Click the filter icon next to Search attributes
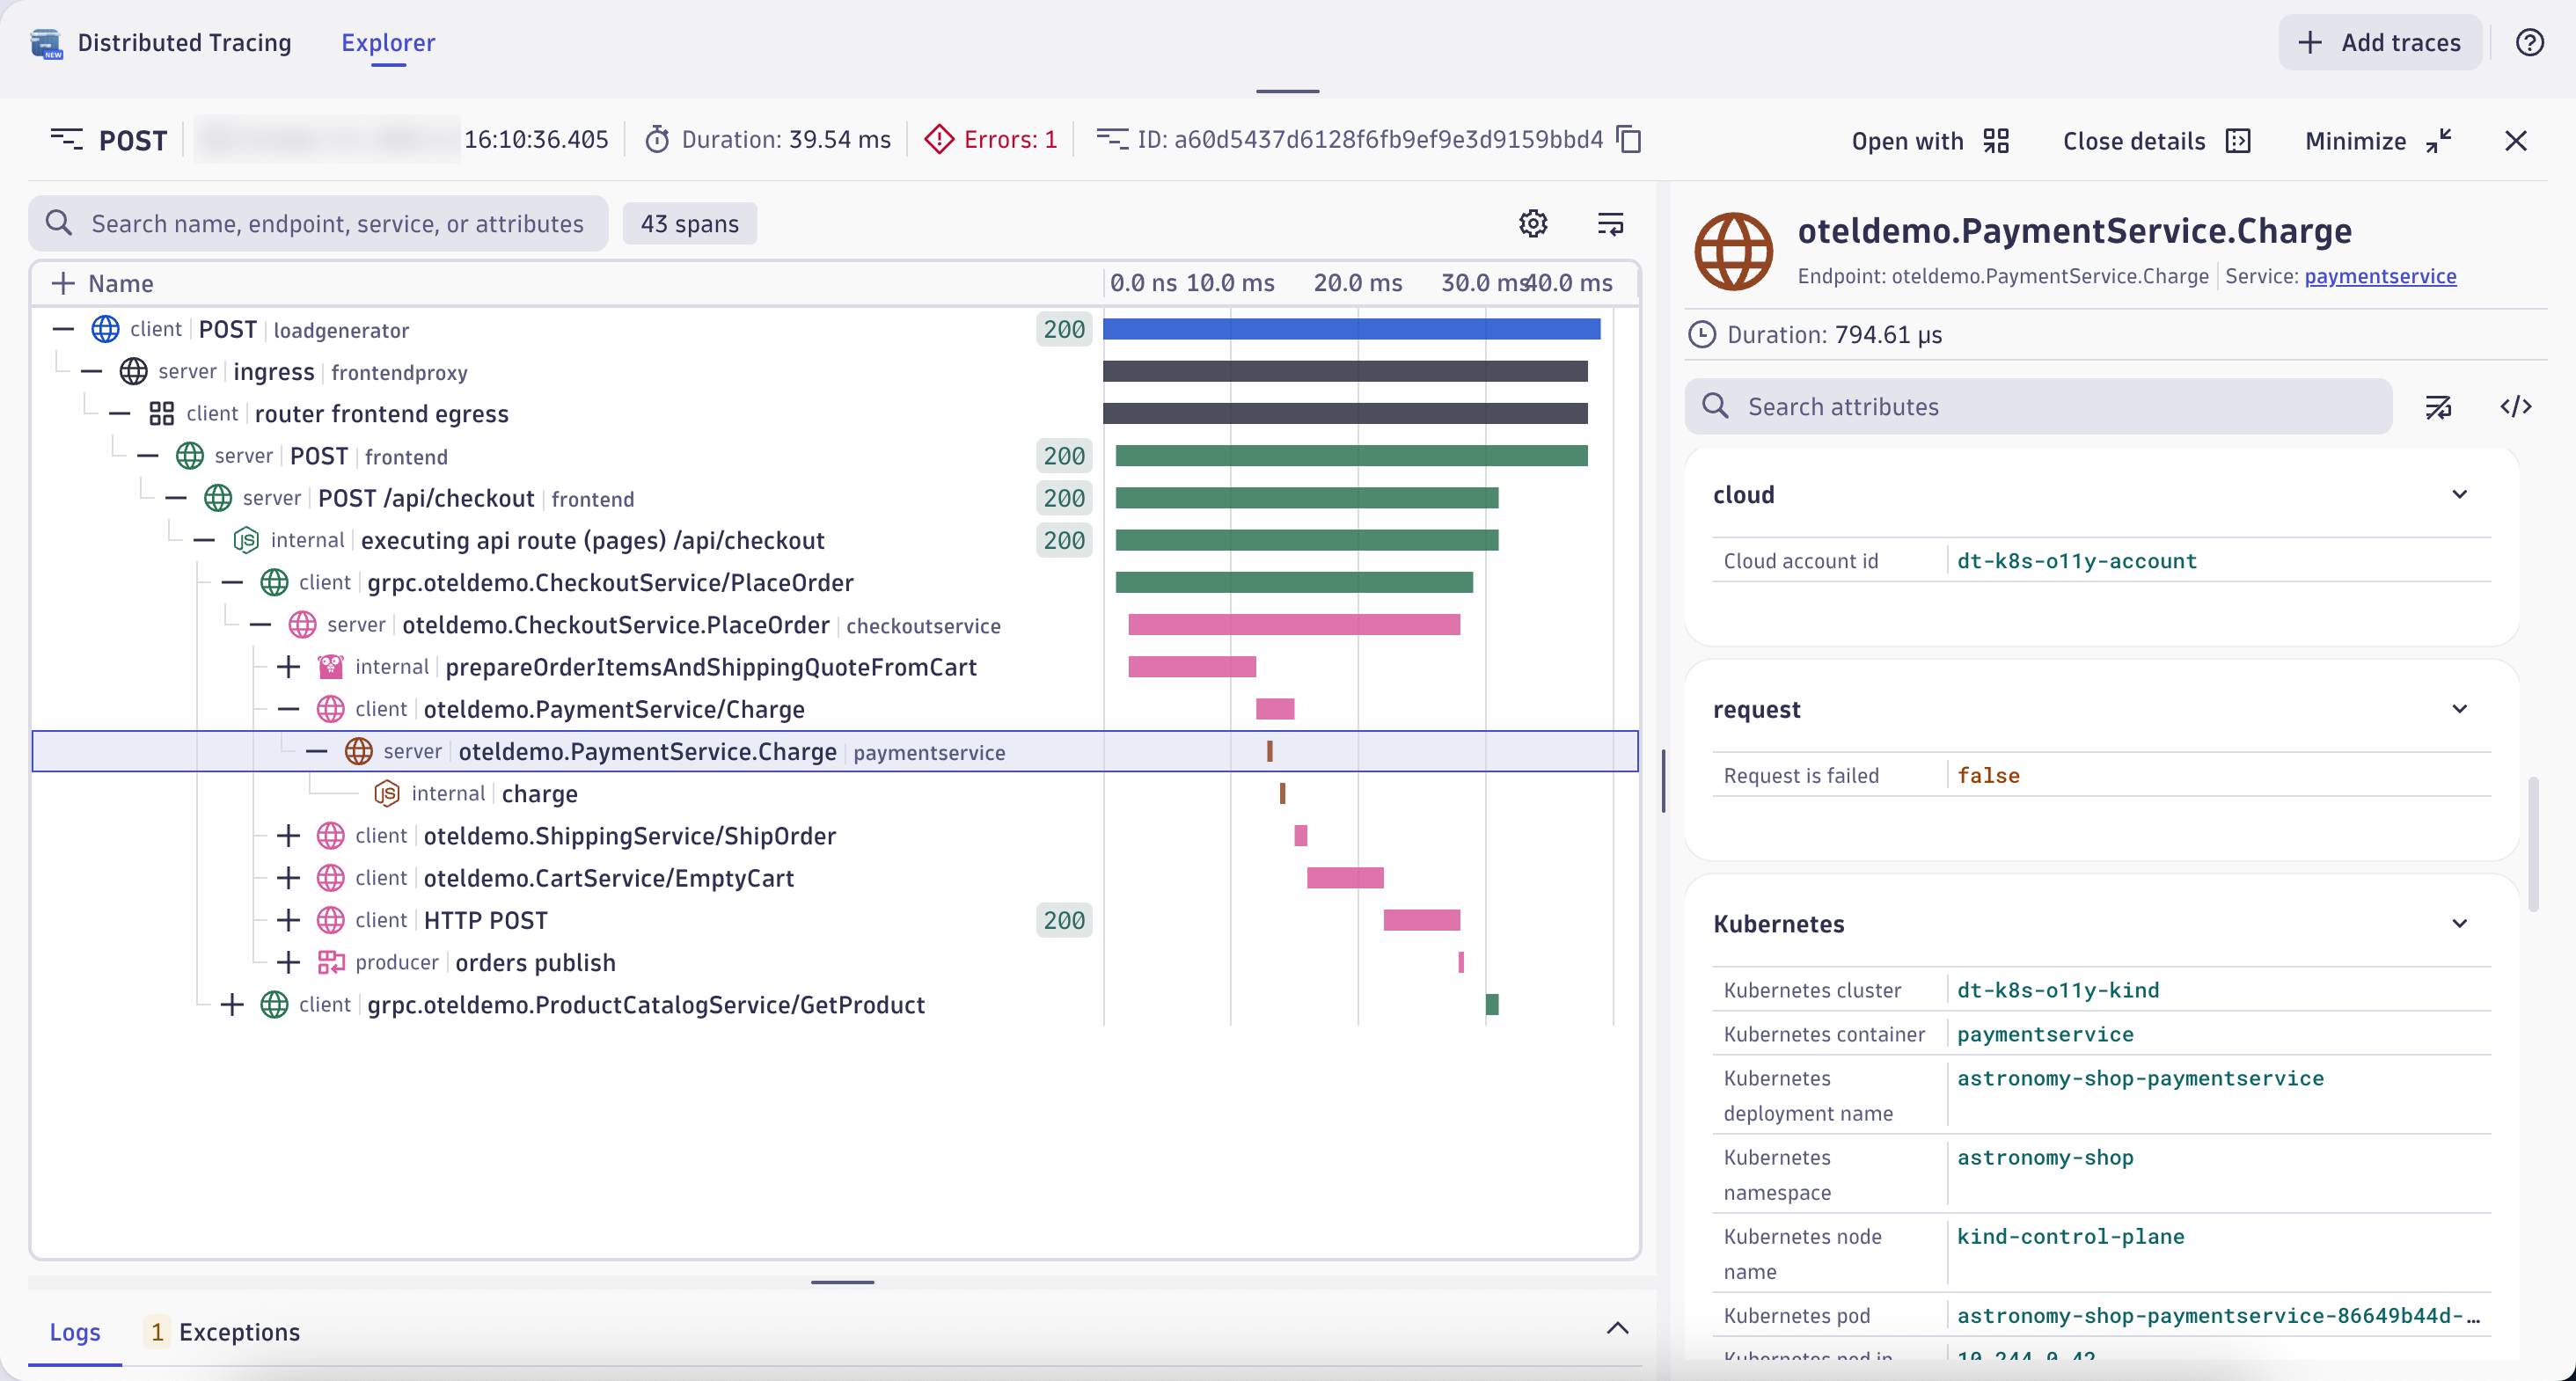Image resolution: width=2576 pixels, height=1381 pixels. click(2440, 406)
